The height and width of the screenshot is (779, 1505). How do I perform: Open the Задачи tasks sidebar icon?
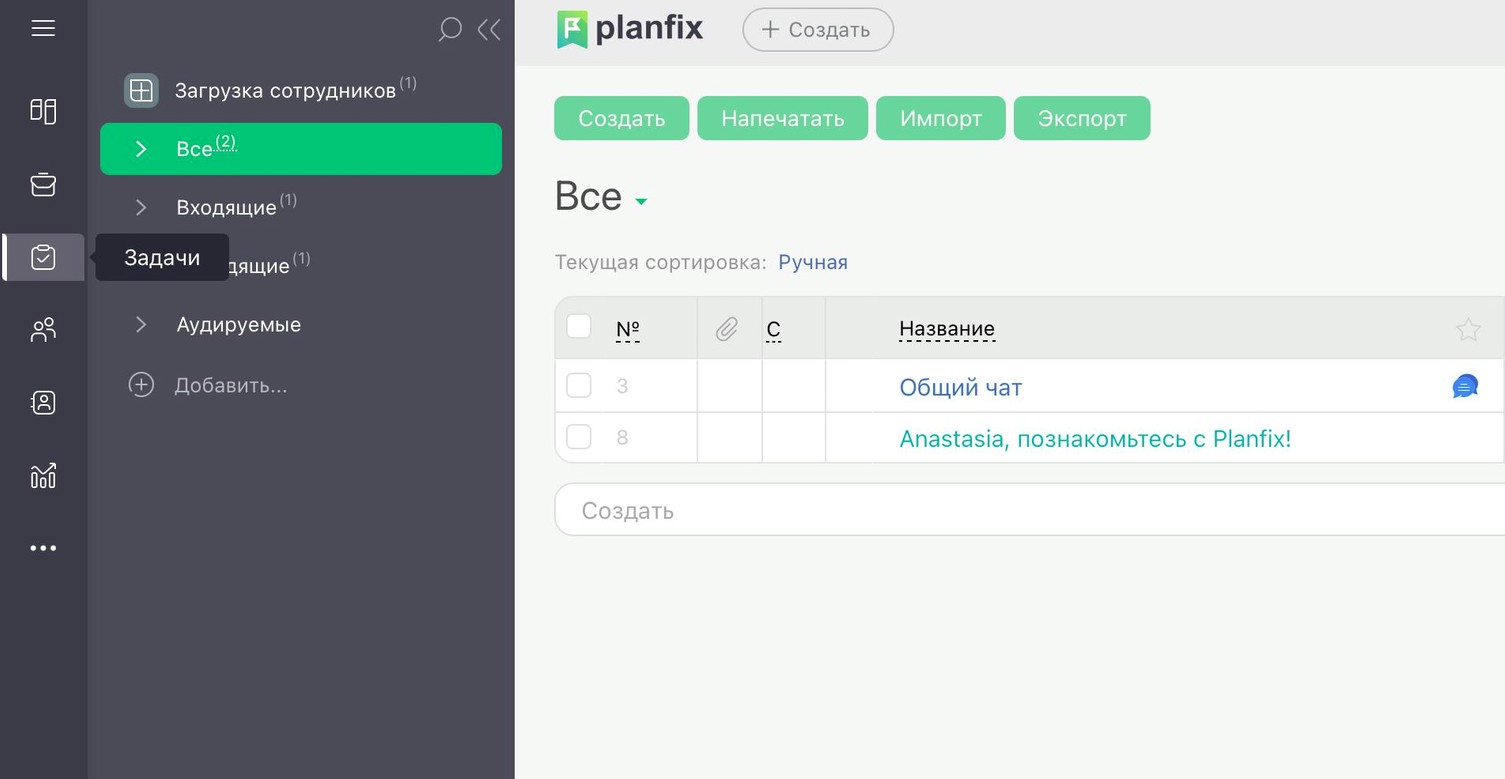point(43,258)
